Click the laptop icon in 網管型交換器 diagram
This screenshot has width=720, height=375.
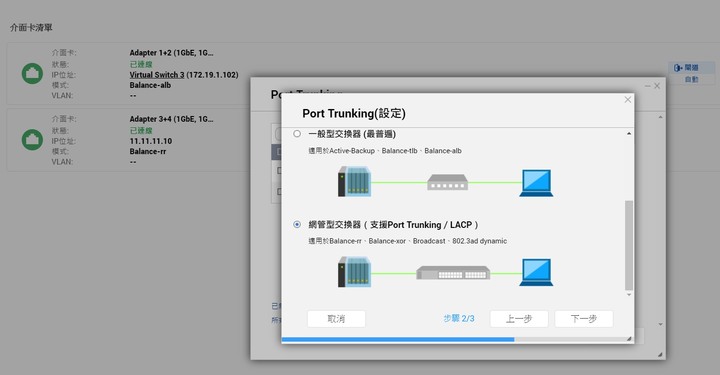click(x=536, y=272)
